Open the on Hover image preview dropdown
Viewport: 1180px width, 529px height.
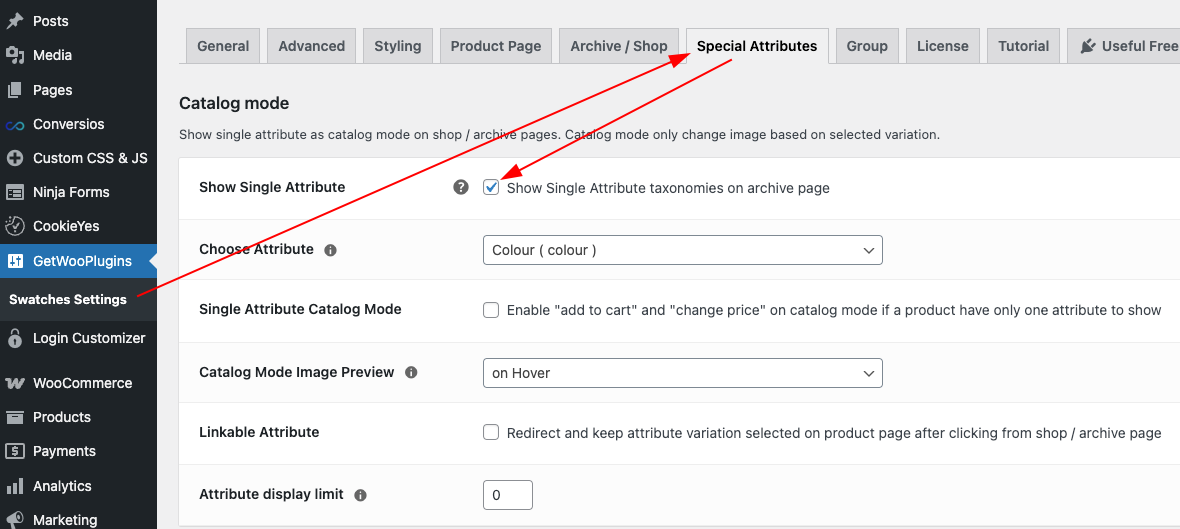pyautogui.click(x=683, y=372)
